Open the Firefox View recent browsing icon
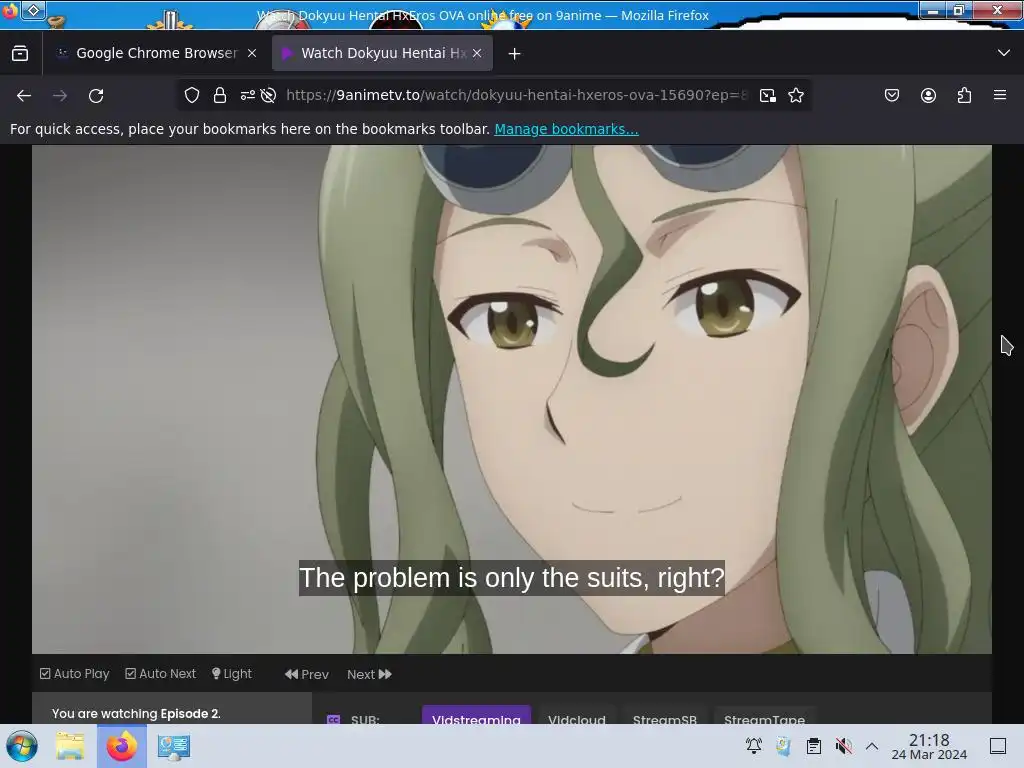The height and width of the screenshot is (768, 1024). (20, 54)
